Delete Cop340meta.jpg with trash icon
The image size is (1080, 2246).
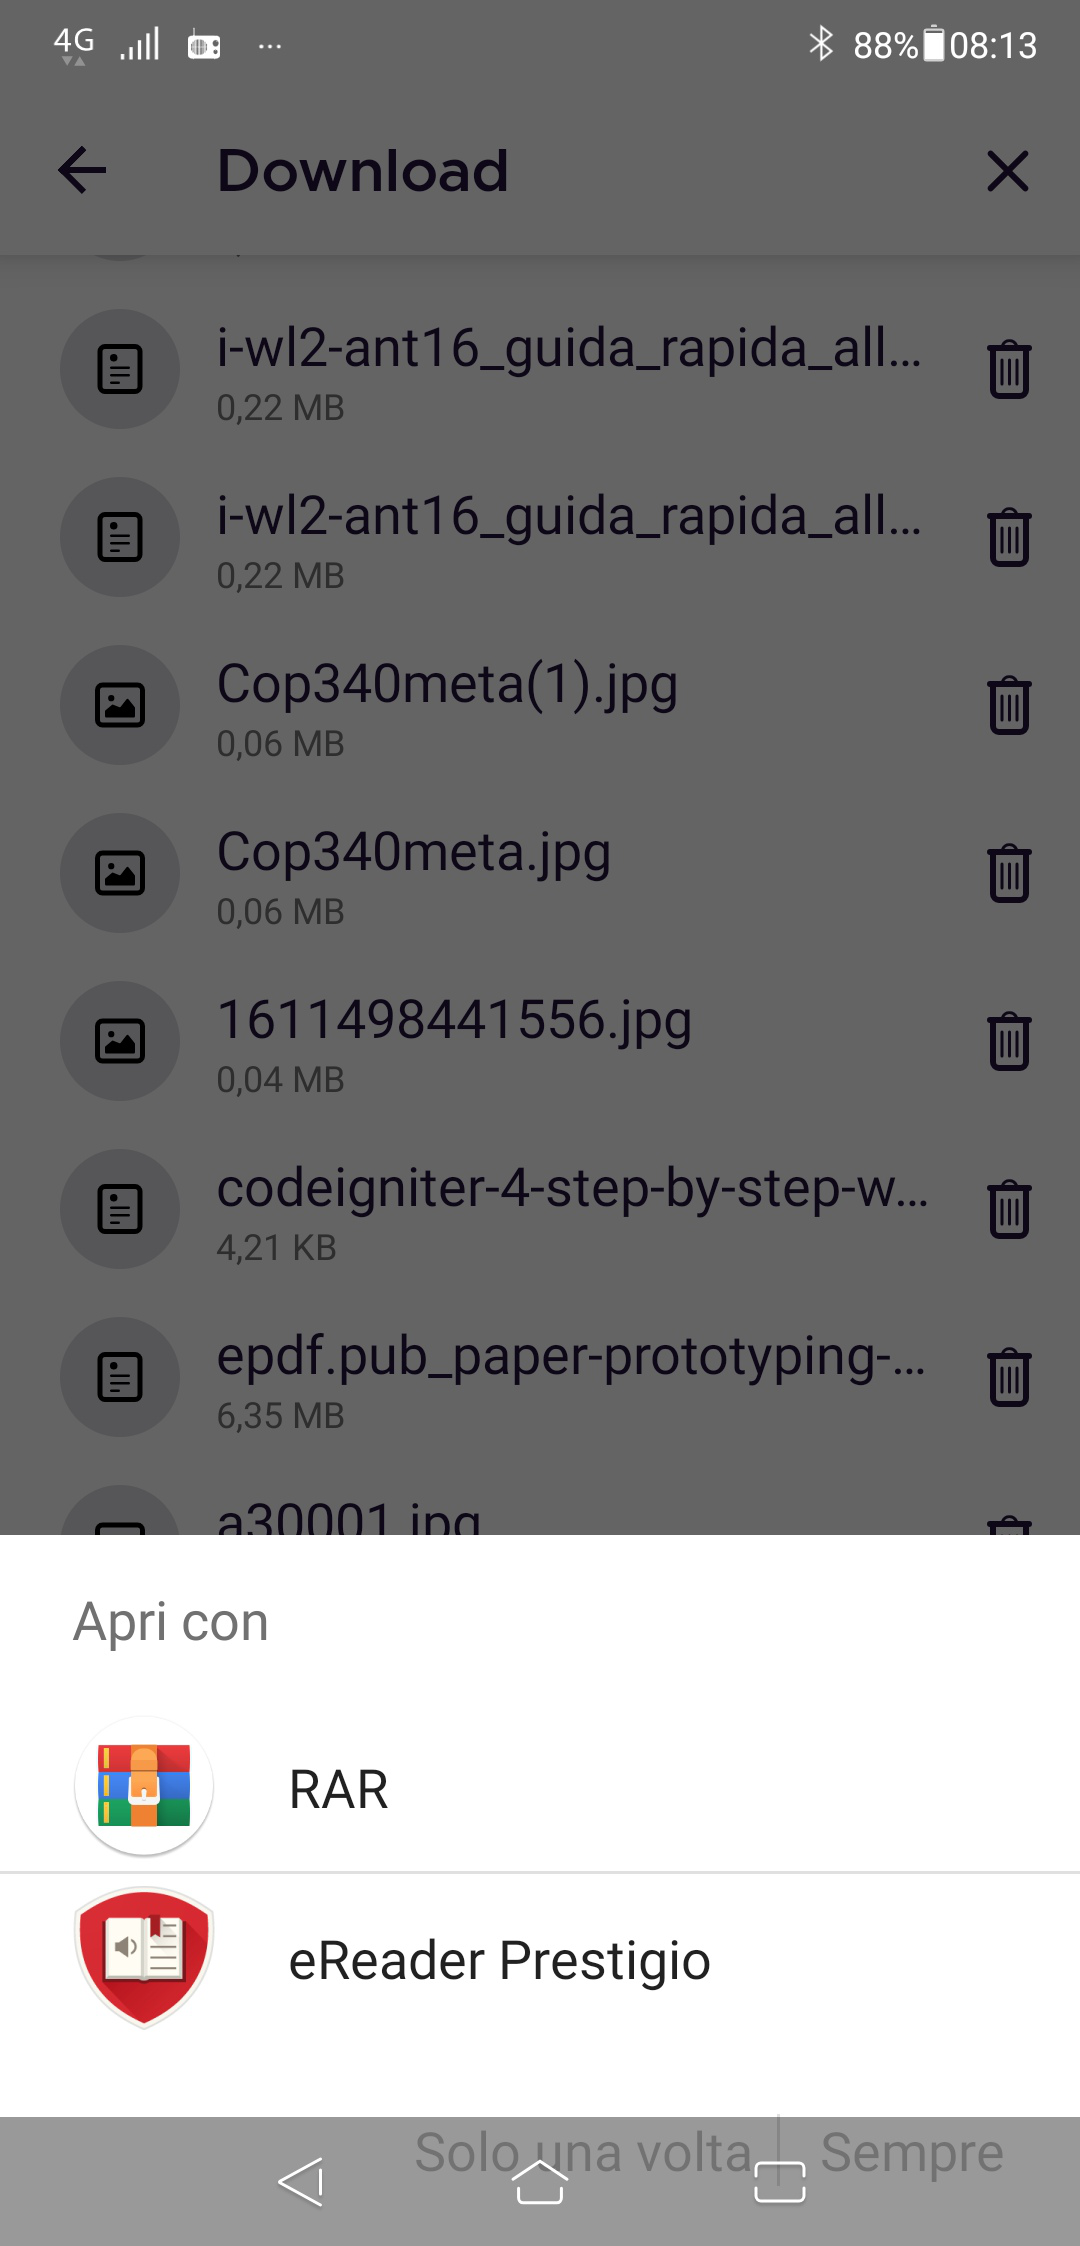1009,873
